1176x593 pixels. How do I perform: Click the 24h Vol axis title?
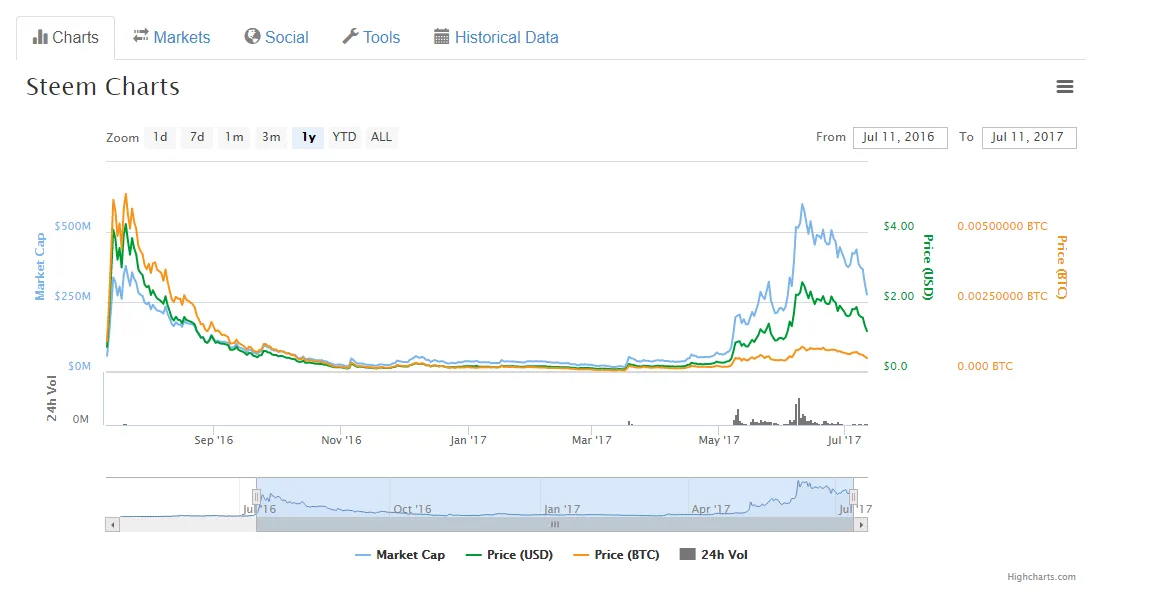(52, 399)
